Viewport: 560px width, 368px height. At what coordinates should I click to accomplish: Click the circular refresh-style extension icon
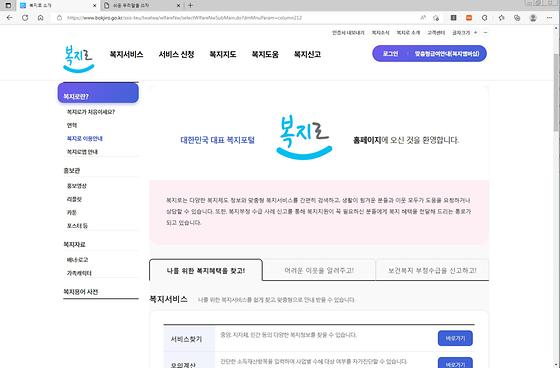[x=485, y=18]
